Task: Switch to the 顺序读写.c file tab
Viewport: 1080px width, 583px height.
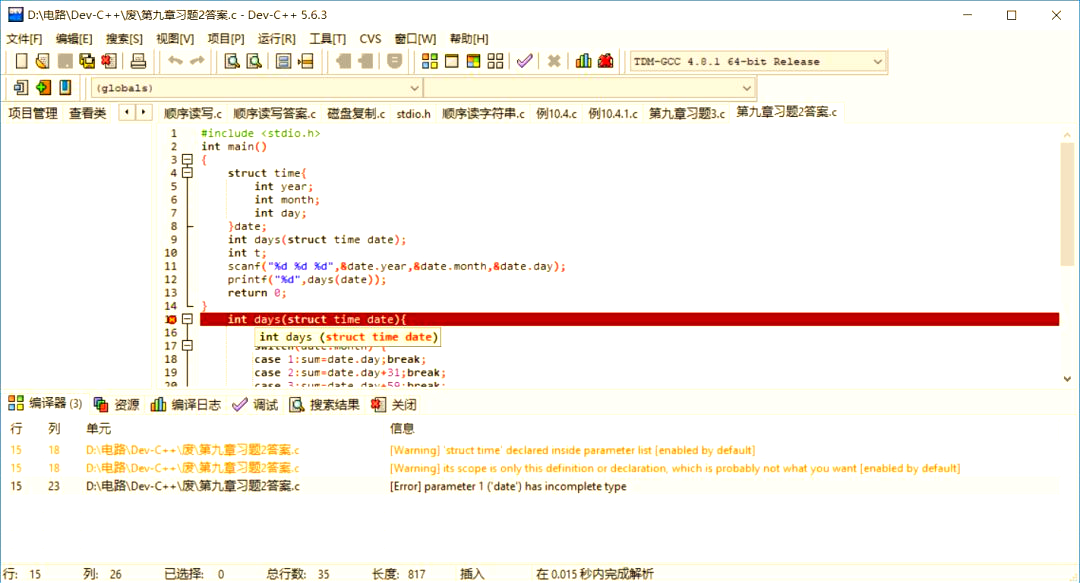Action: click(193, 113)
